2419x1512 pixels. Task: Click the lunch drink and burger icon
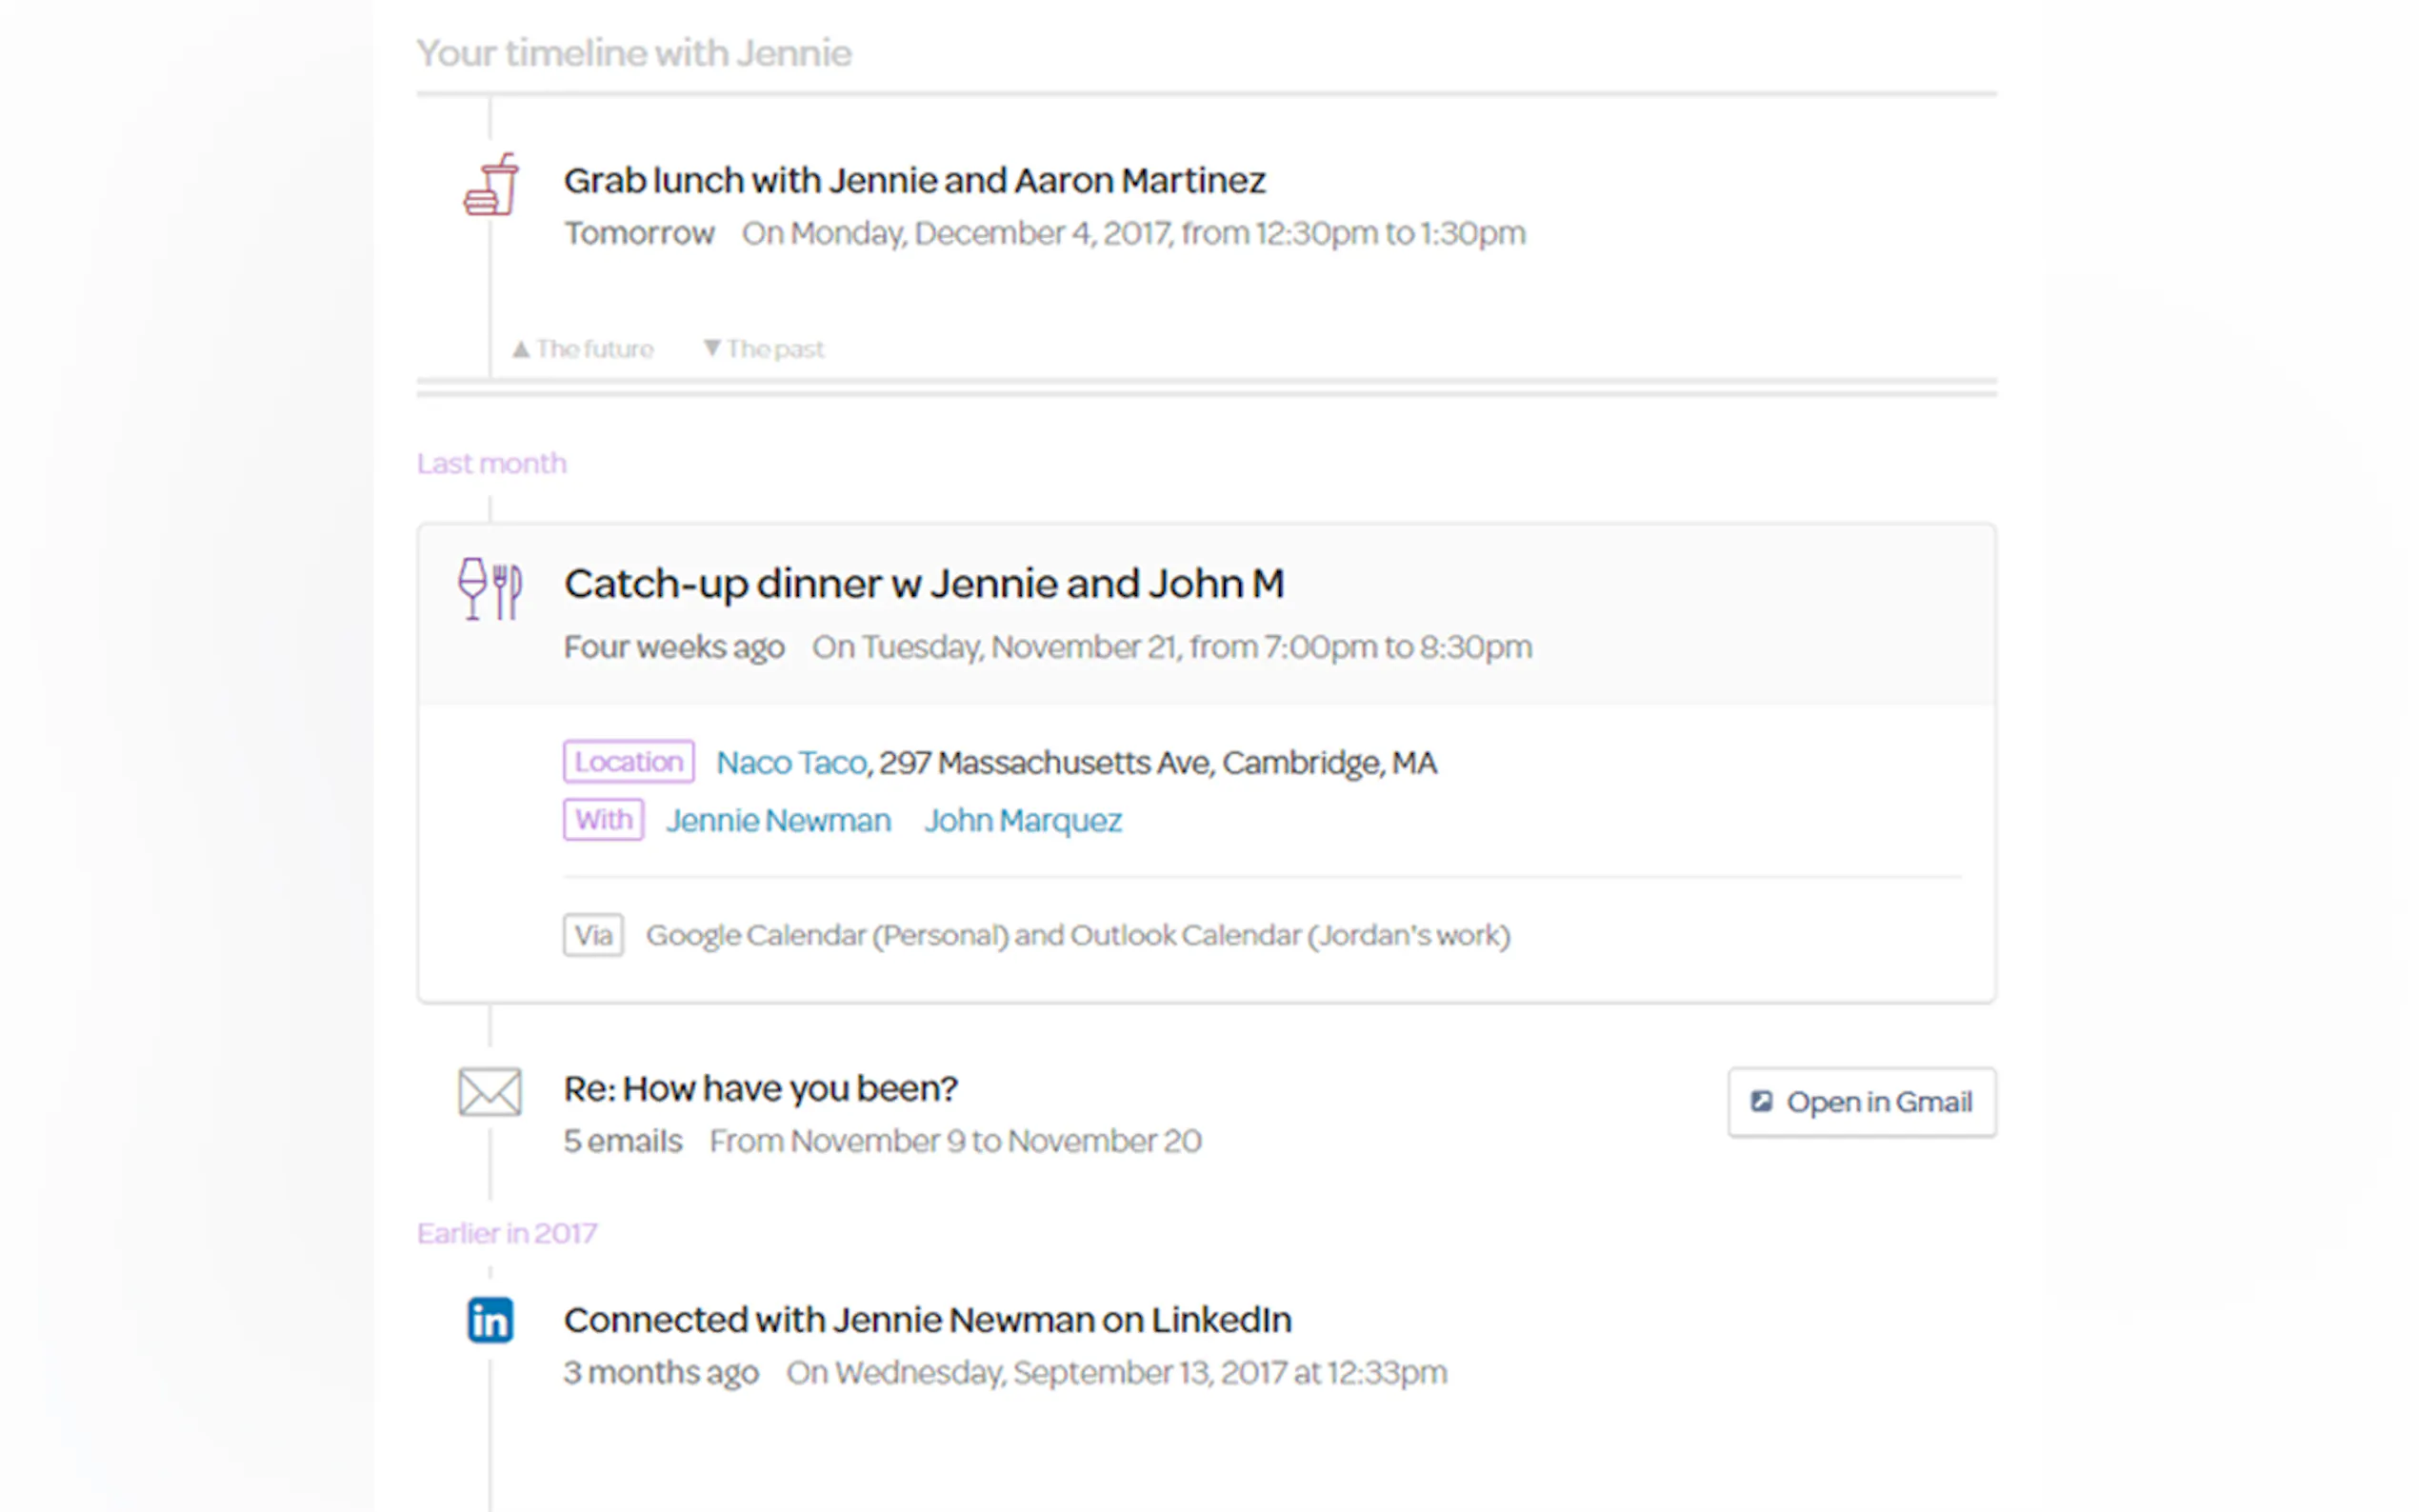click(x=490, y=186)
